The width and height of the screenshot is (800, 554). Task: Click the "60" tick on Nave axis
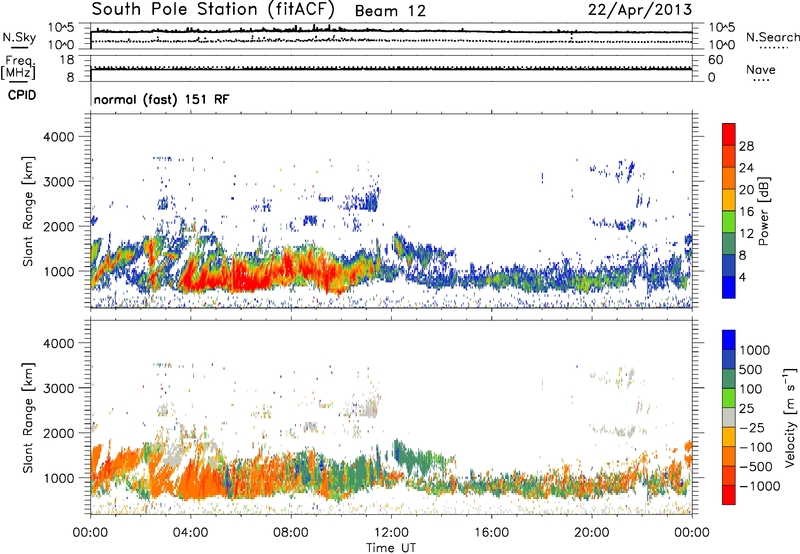tap(715, 60)
